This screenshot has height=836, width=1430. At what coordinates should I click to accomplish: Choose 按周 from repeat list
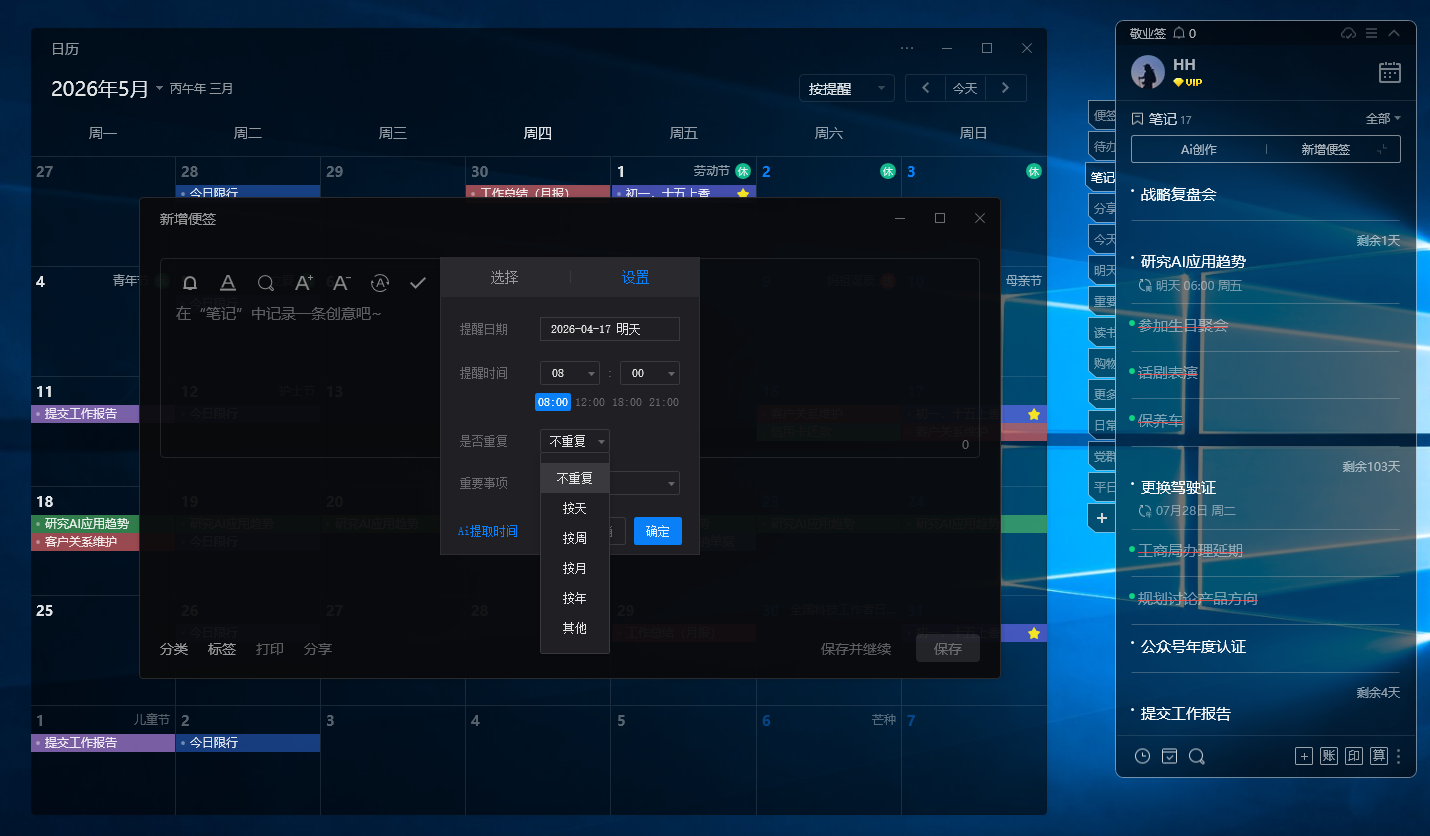point(575,538)
